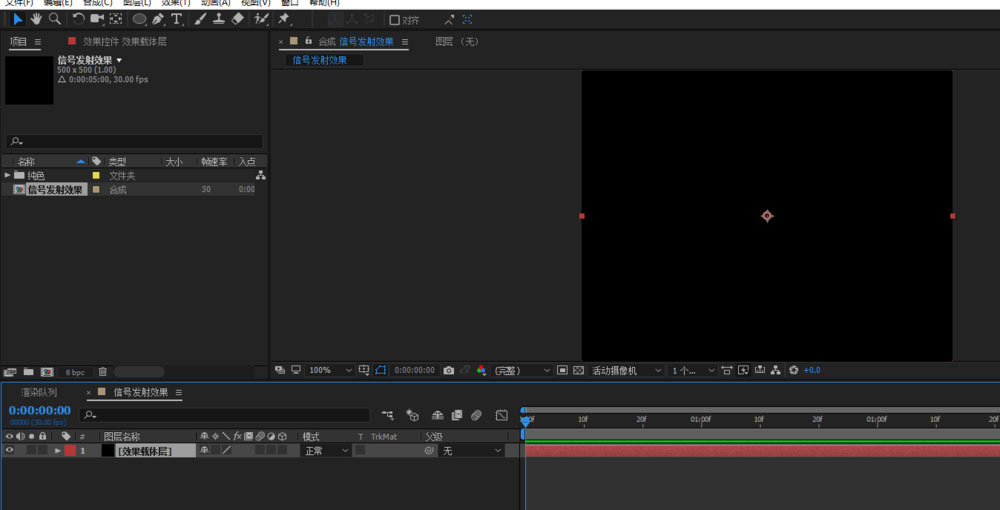Switch to the 渲染队列 tab
1000x510 pixels.
pos(40,392)
